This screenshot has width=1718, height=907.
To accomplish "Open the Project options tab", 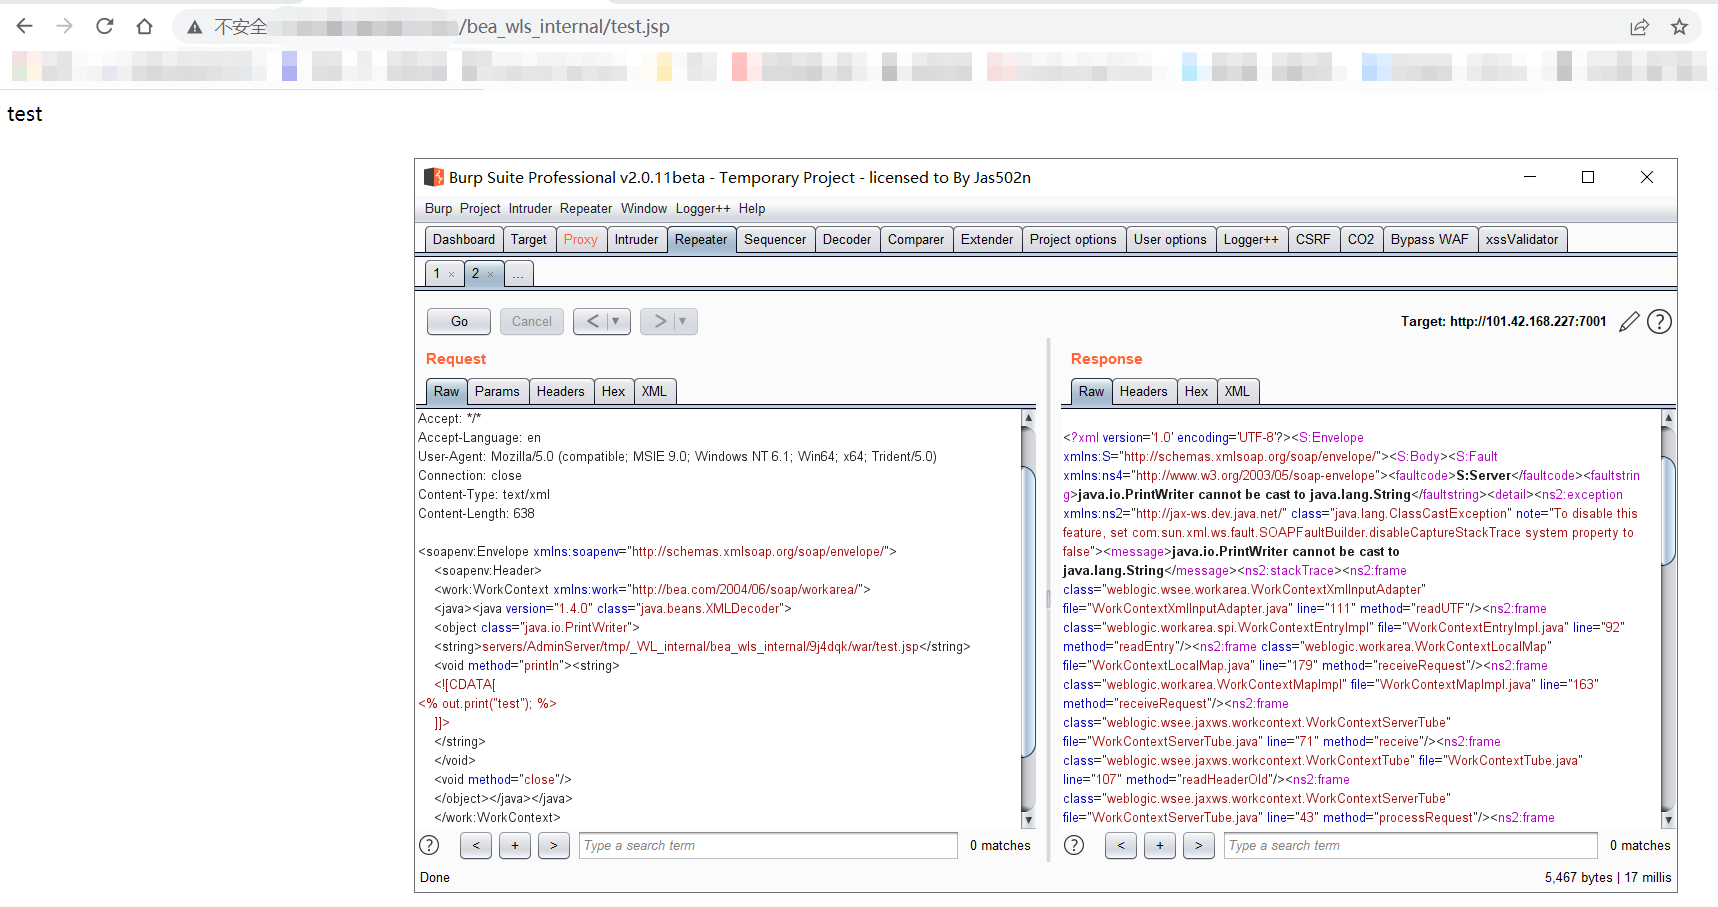I will pyautogui.click(x=1073, y=239).
